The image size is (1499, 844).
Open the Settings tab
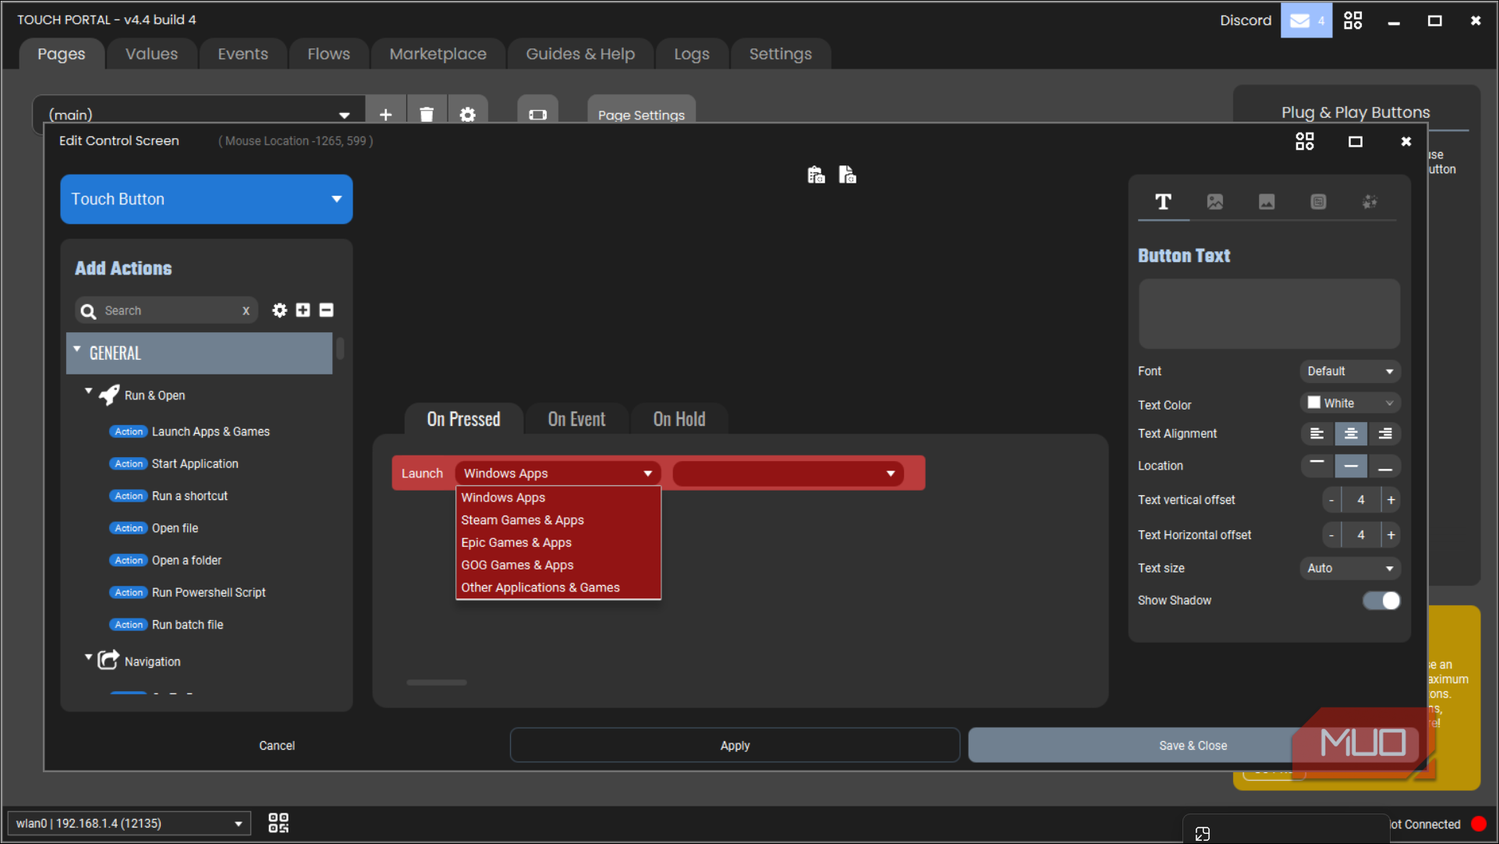(780, 54)
